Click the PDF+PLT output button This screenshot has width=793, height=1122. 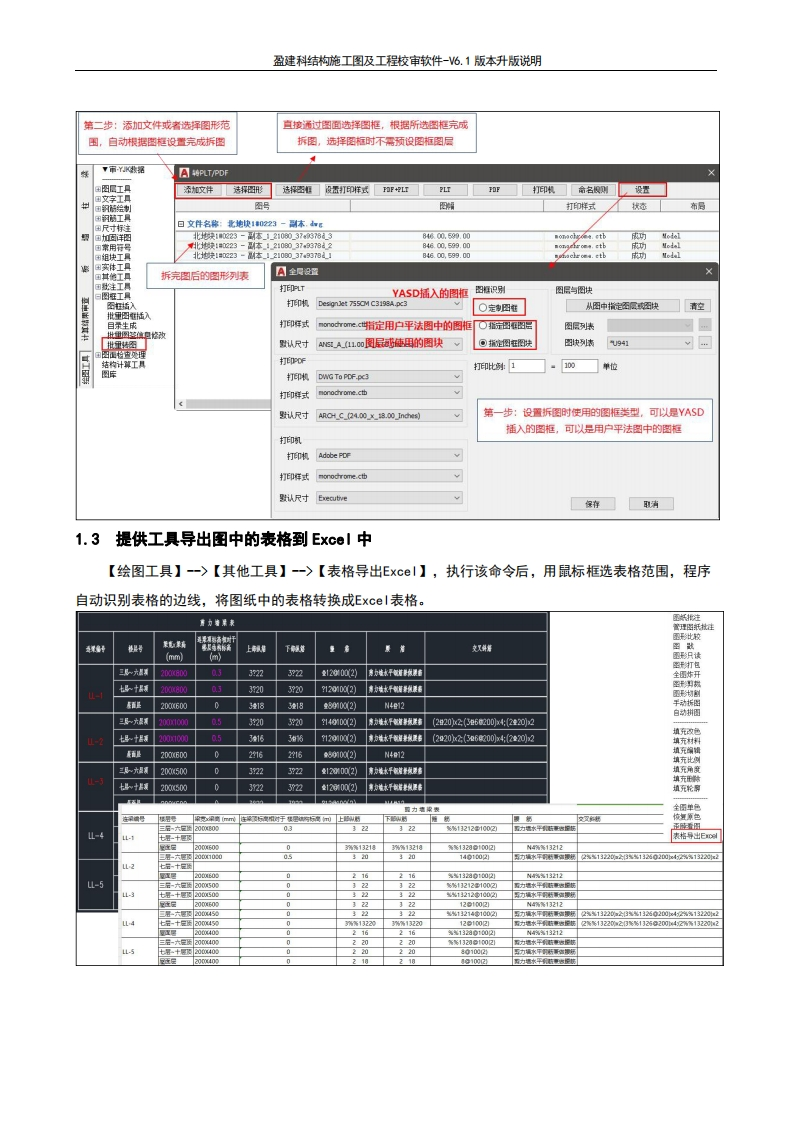(396, 190)
